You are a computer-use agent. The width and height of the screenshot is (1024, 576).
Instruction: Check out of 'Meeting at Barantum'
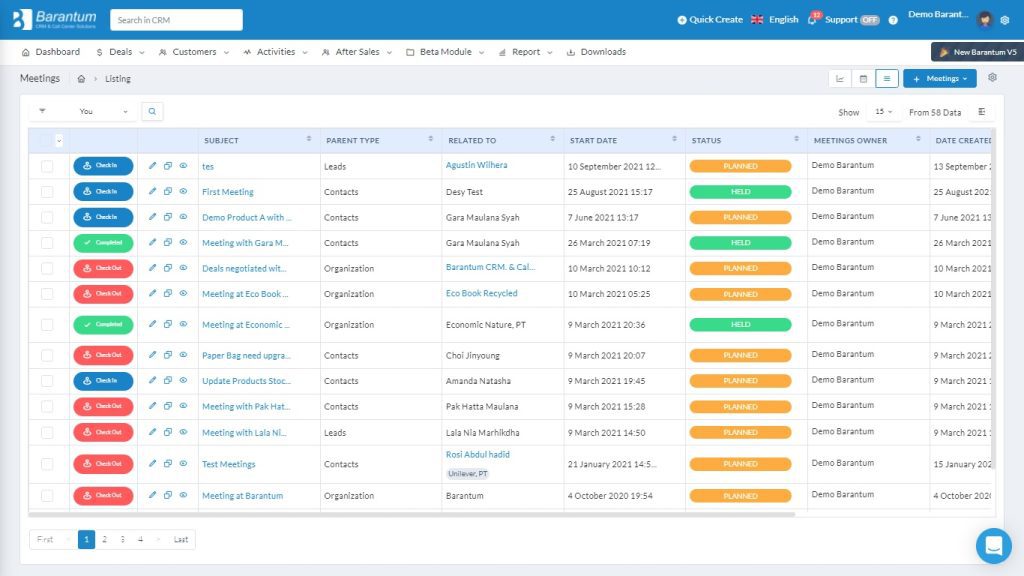click(x=103, y=495)
